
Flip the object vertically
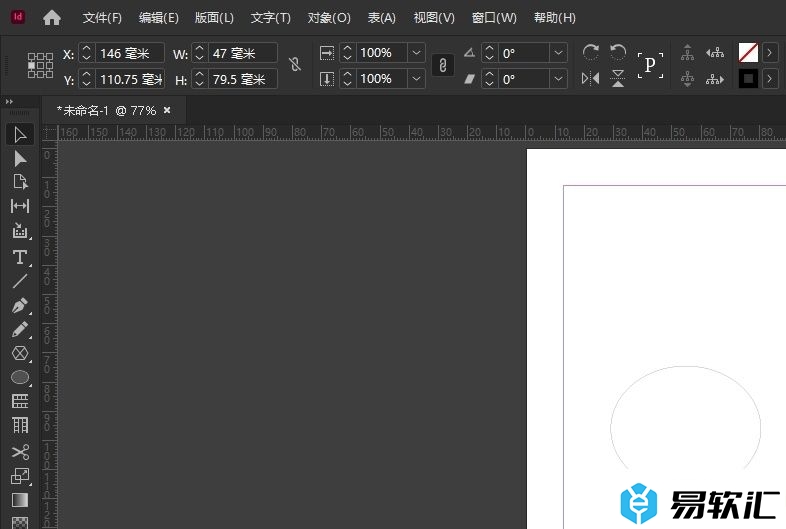618,78
